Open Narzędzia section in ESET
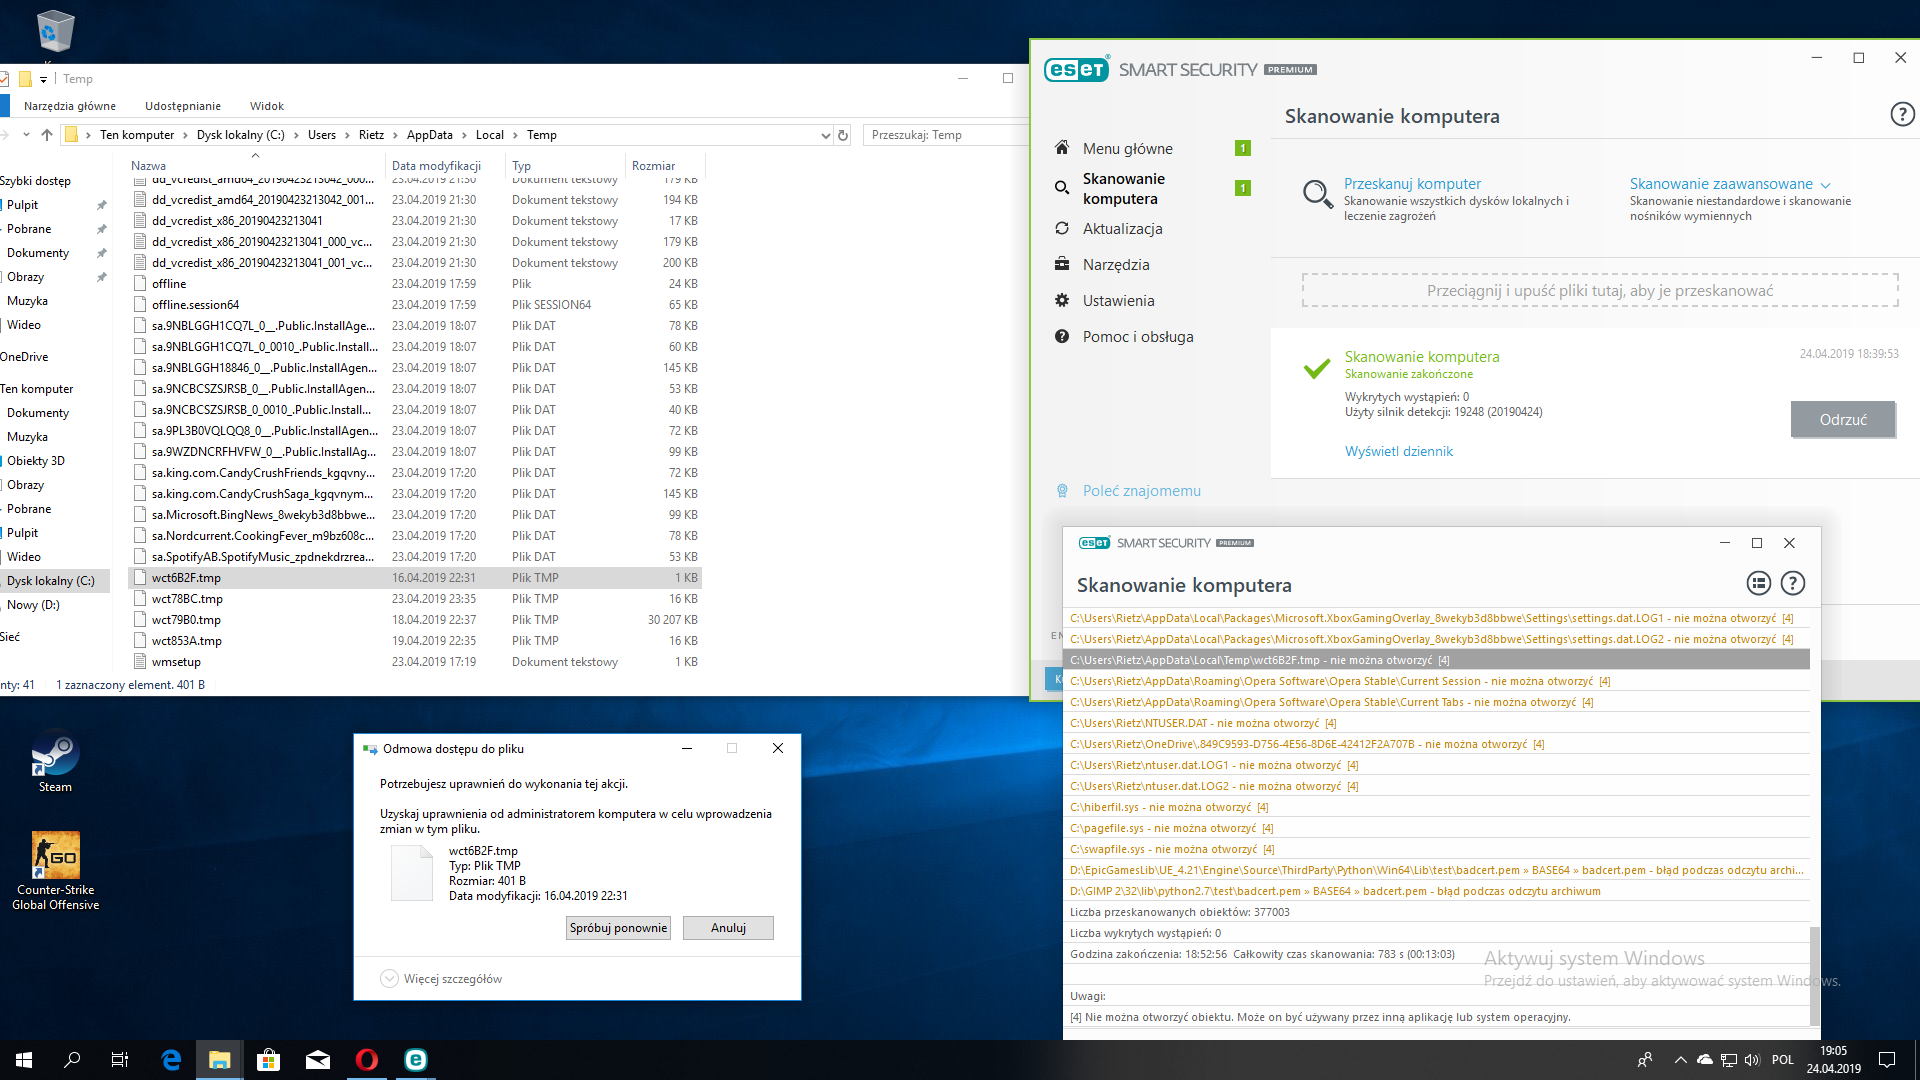Screen dimensions: 1920x1080 [1116, 264]
